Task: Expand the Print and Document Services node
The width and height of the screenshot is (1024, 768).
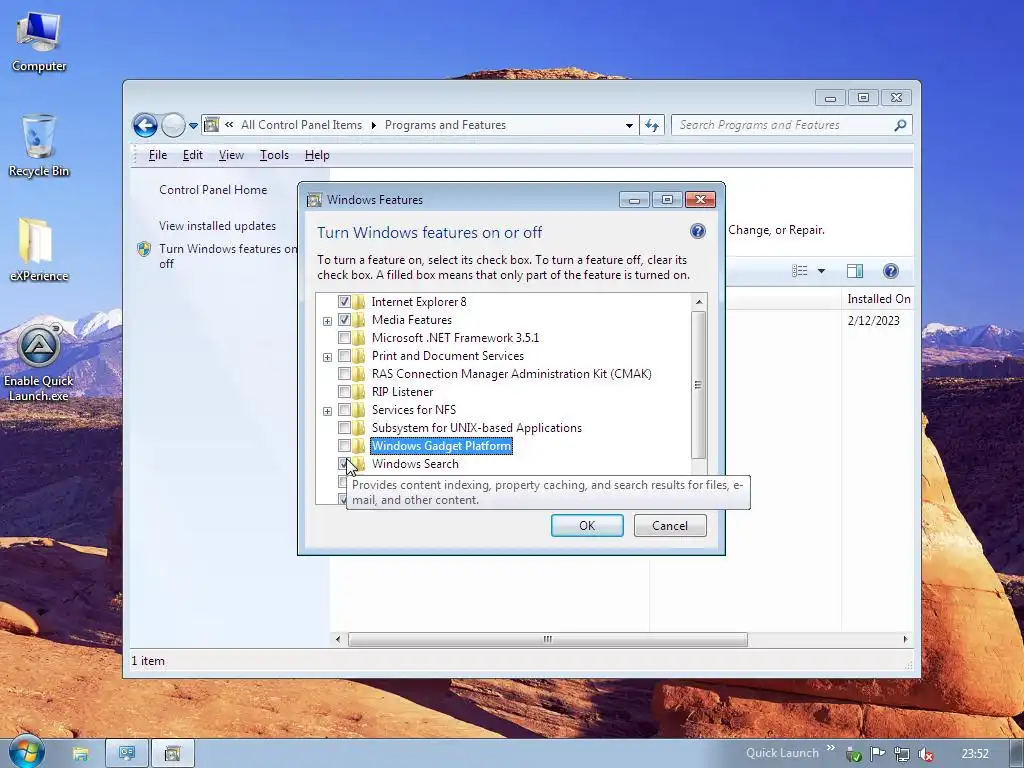Action: coord(327,357)
